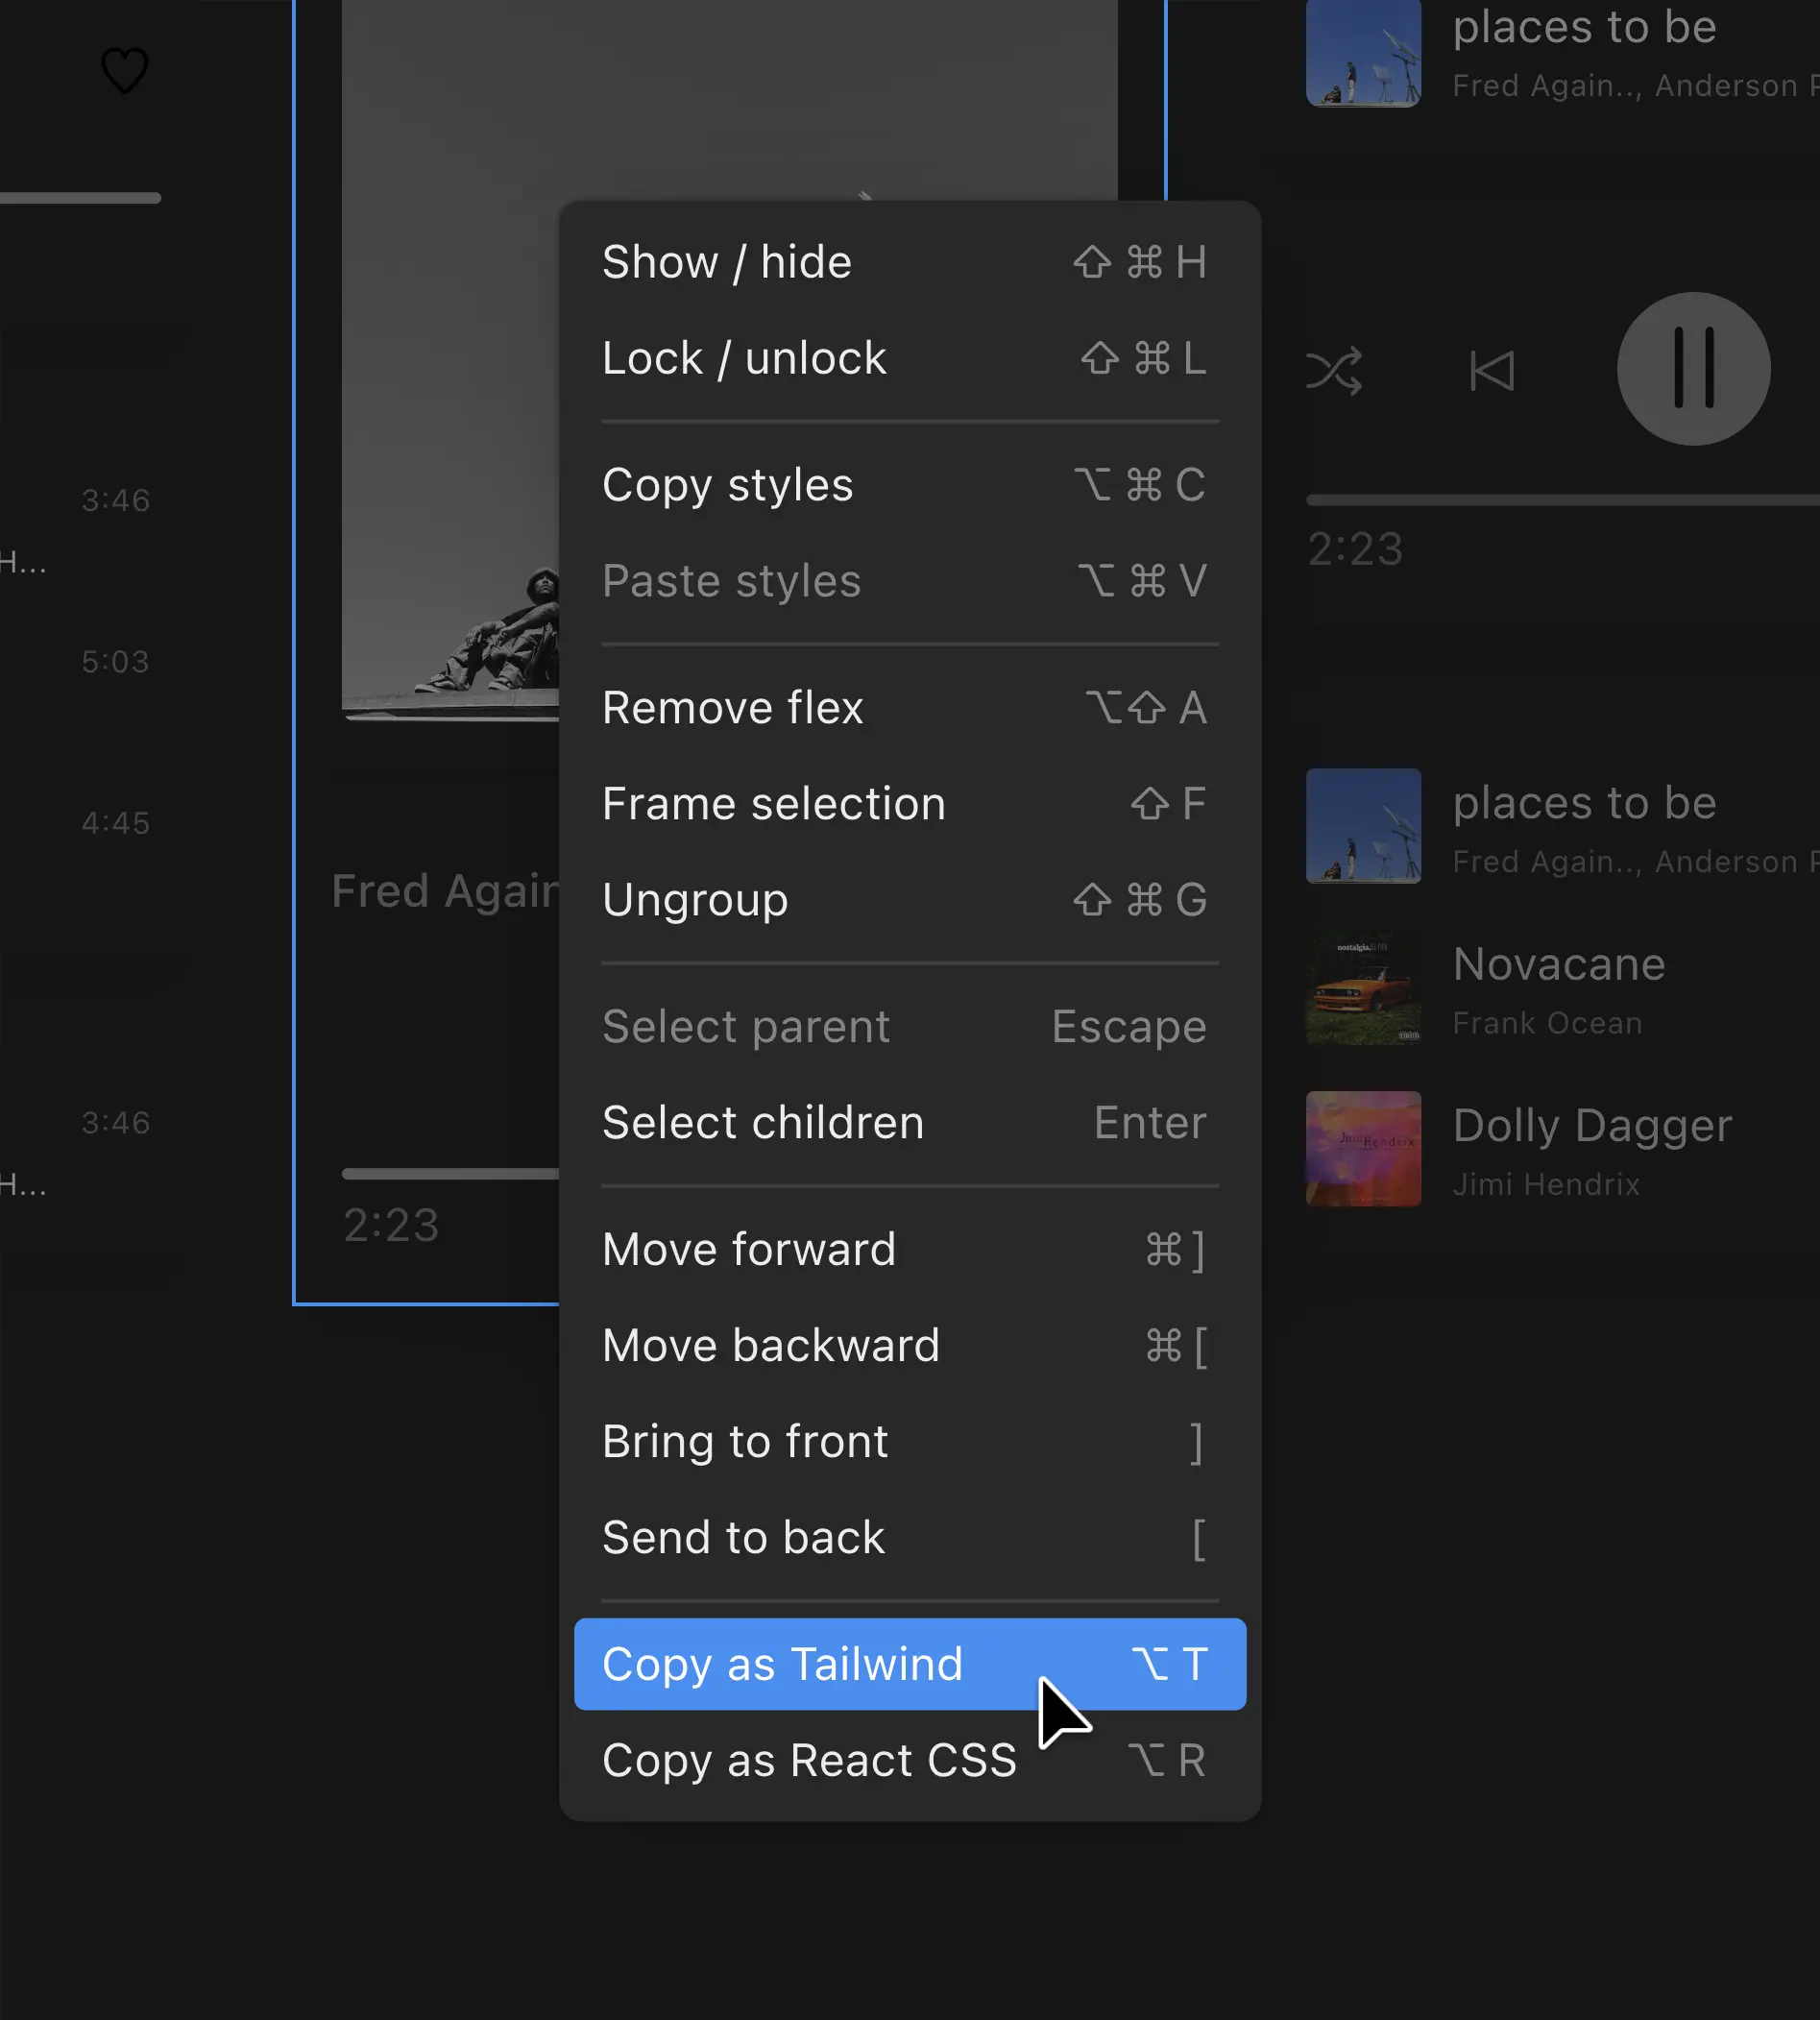
Task: Pause playback with the round pause button
Action: [x=1694, y=369]
